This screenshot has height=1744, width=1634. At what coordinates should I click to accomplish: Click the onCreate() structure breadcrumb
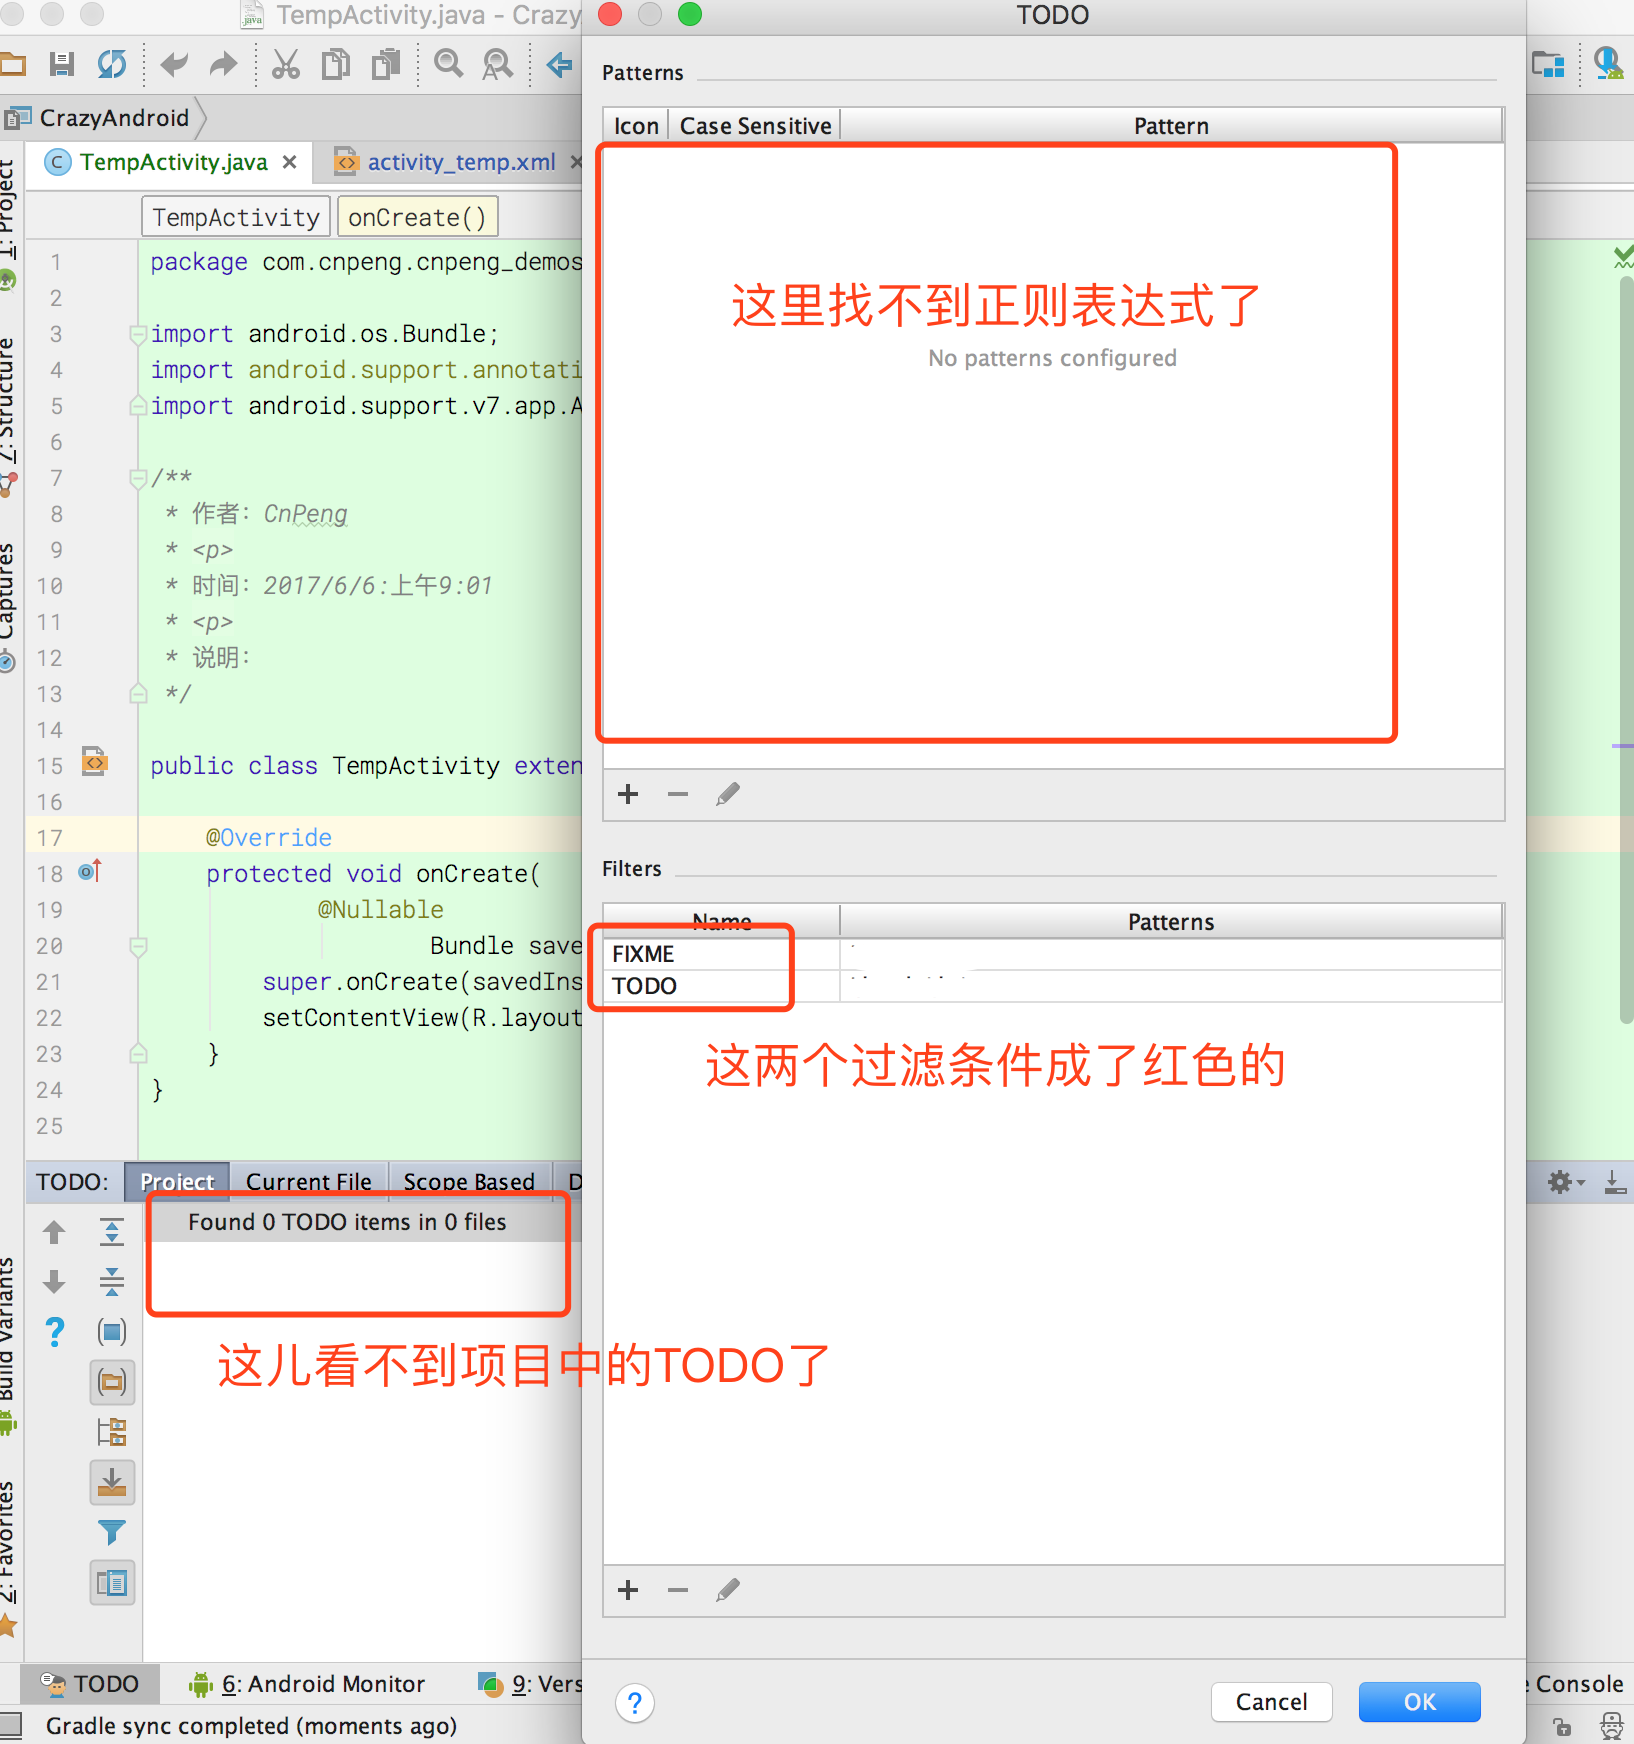[x=417, y=217]
